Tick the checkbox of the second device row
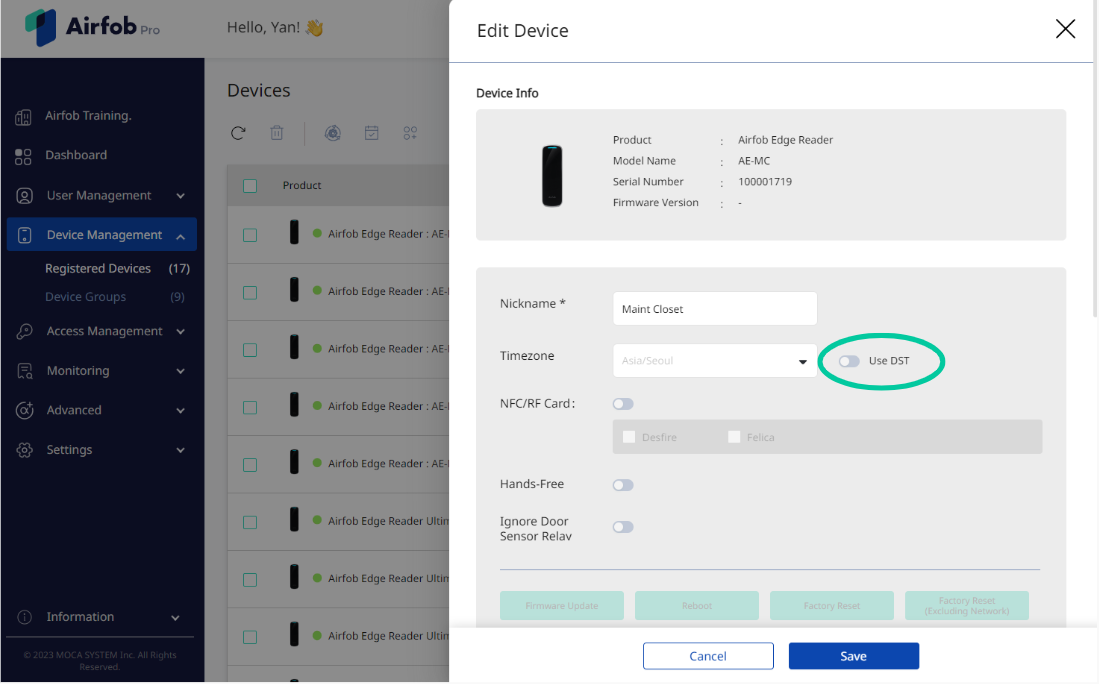The height and width of the screenshot is (684, 1099). [250, 292]
